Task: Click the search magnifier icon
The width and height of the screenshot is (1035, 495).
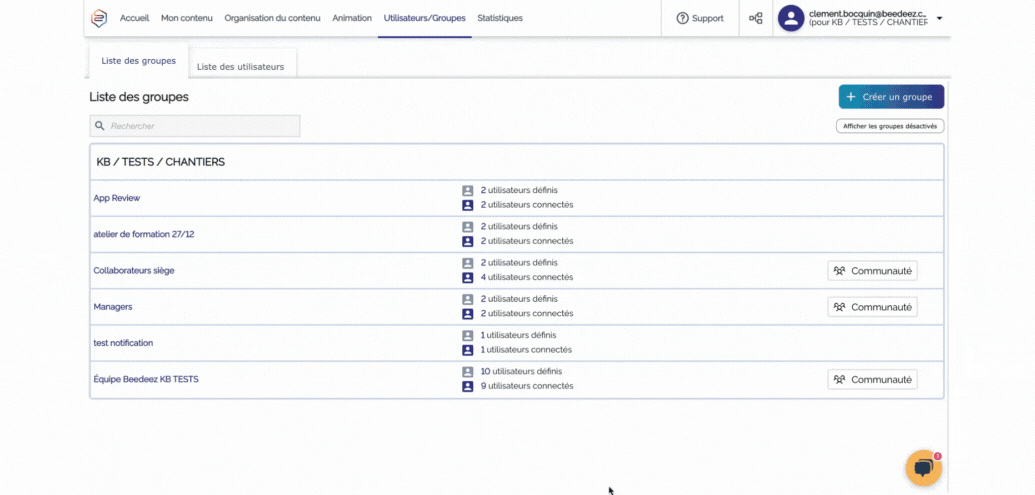Action: tap(100, 126)
